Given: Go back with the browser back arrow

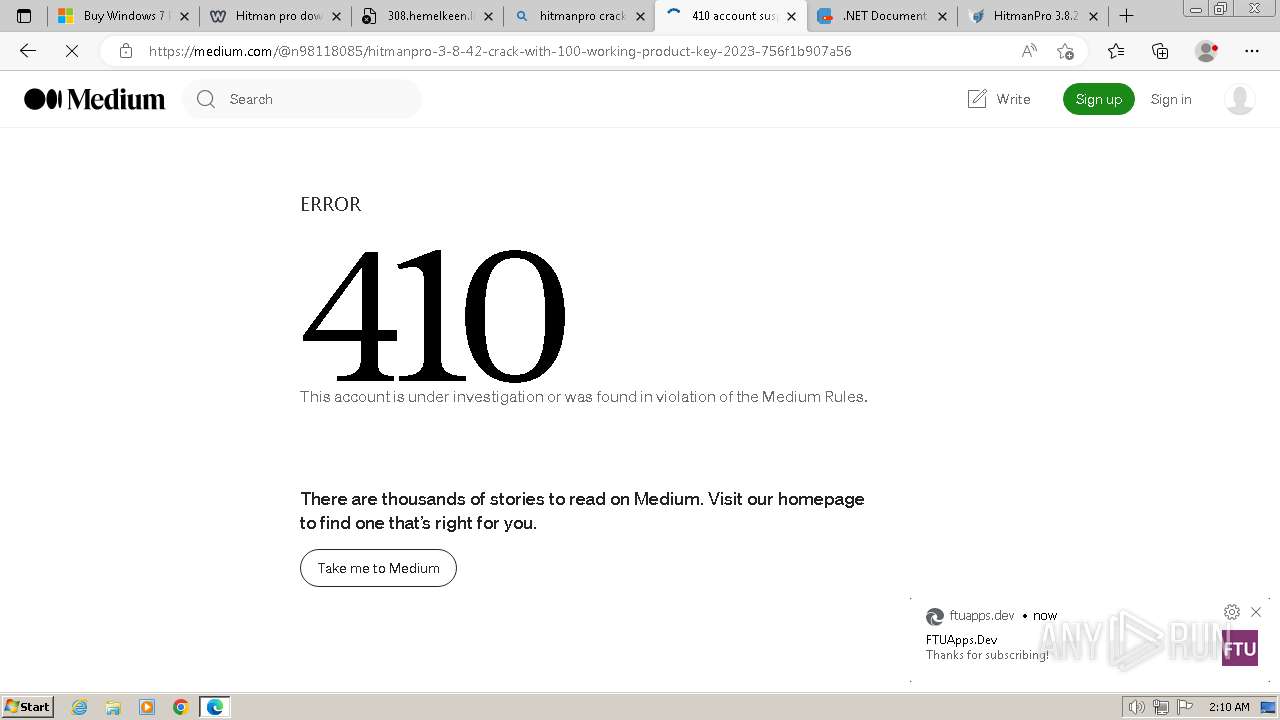Looking at the screenshot, I should click(28, 51).
